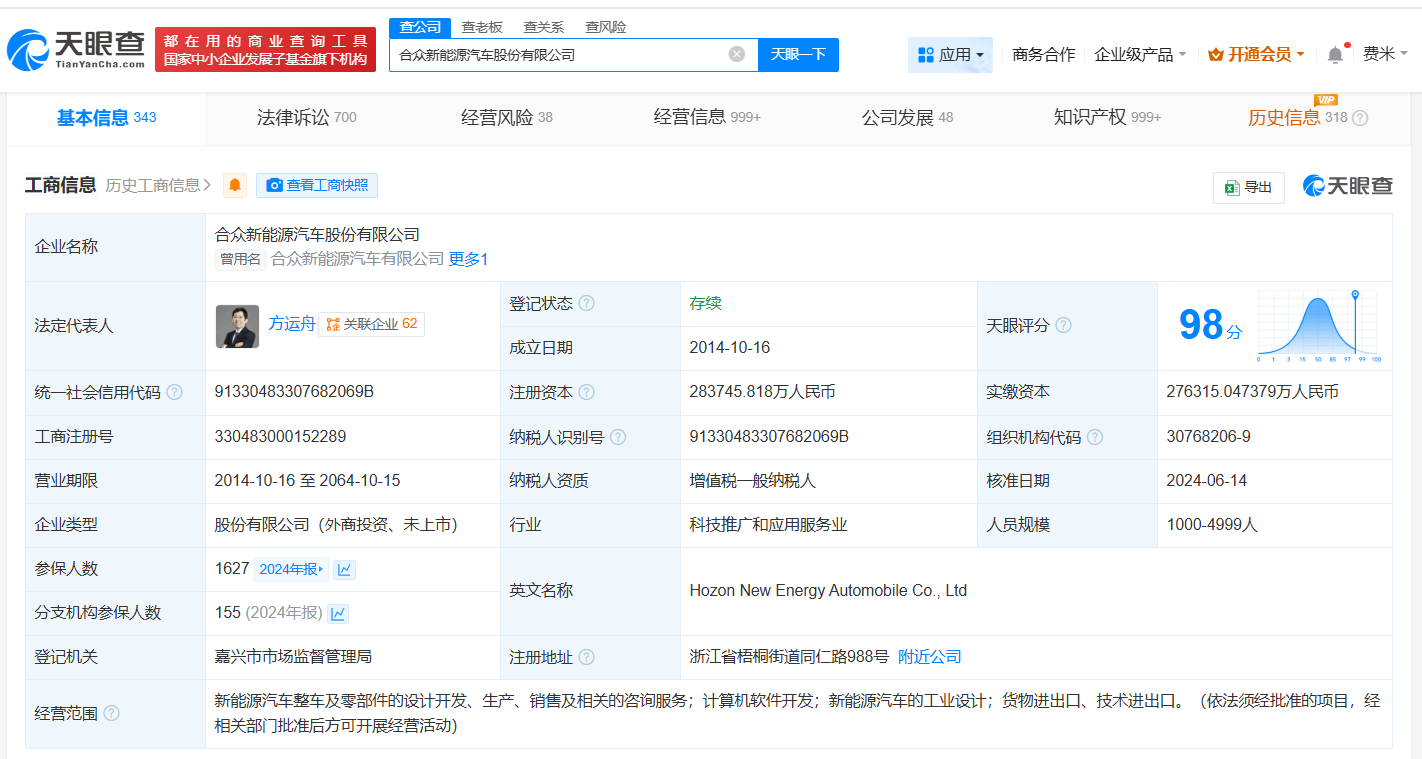Viewport: 1422px width, 759px height.
Task: Click the 天眼一下 search button
Action: pos(798,55)
